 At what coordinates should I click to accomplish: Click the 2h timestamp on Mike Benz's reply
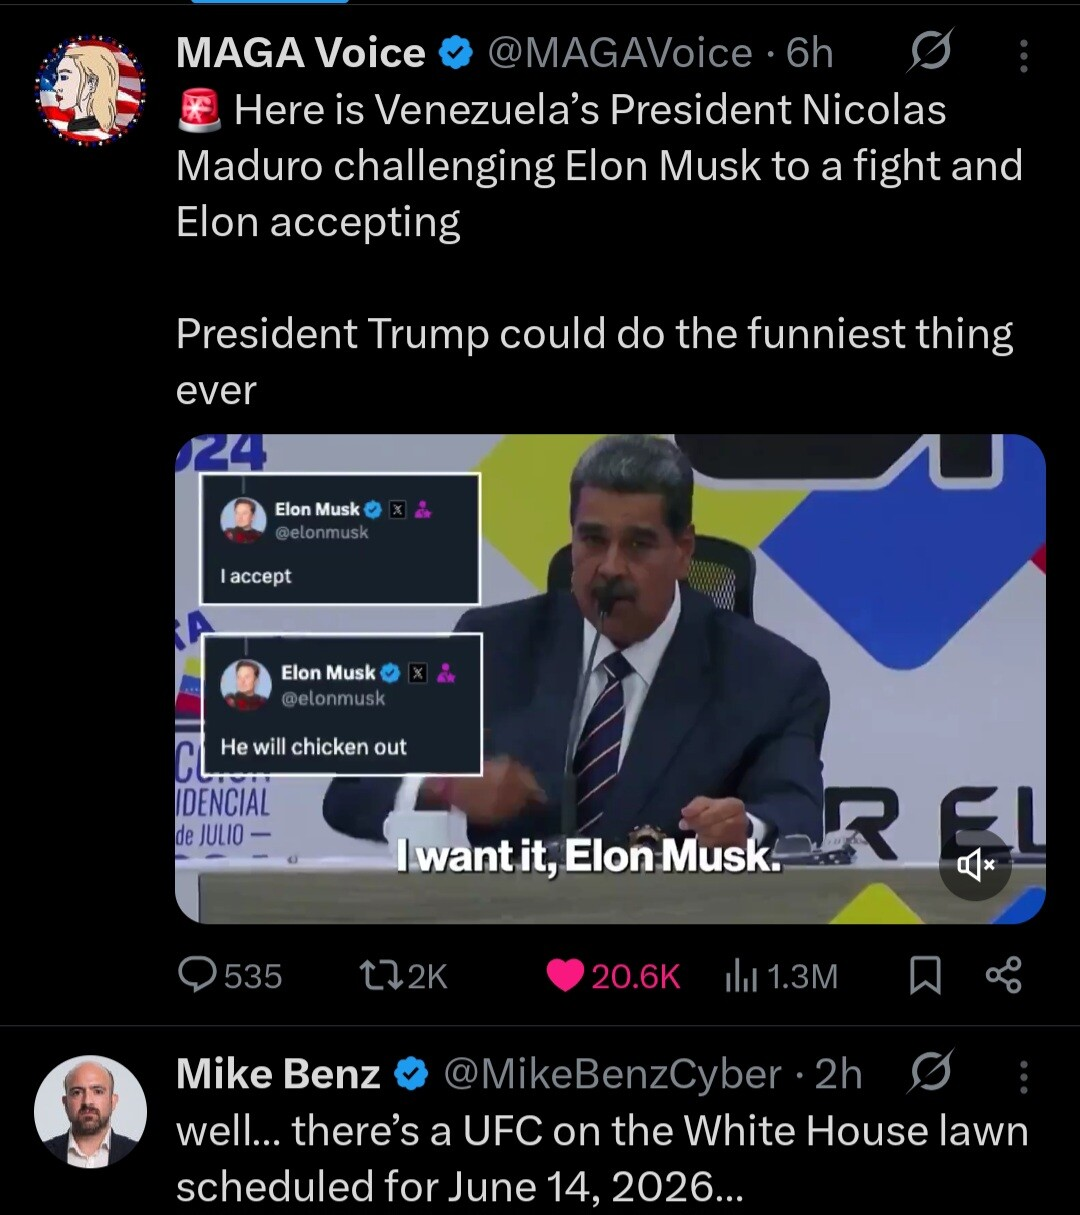843,1075
